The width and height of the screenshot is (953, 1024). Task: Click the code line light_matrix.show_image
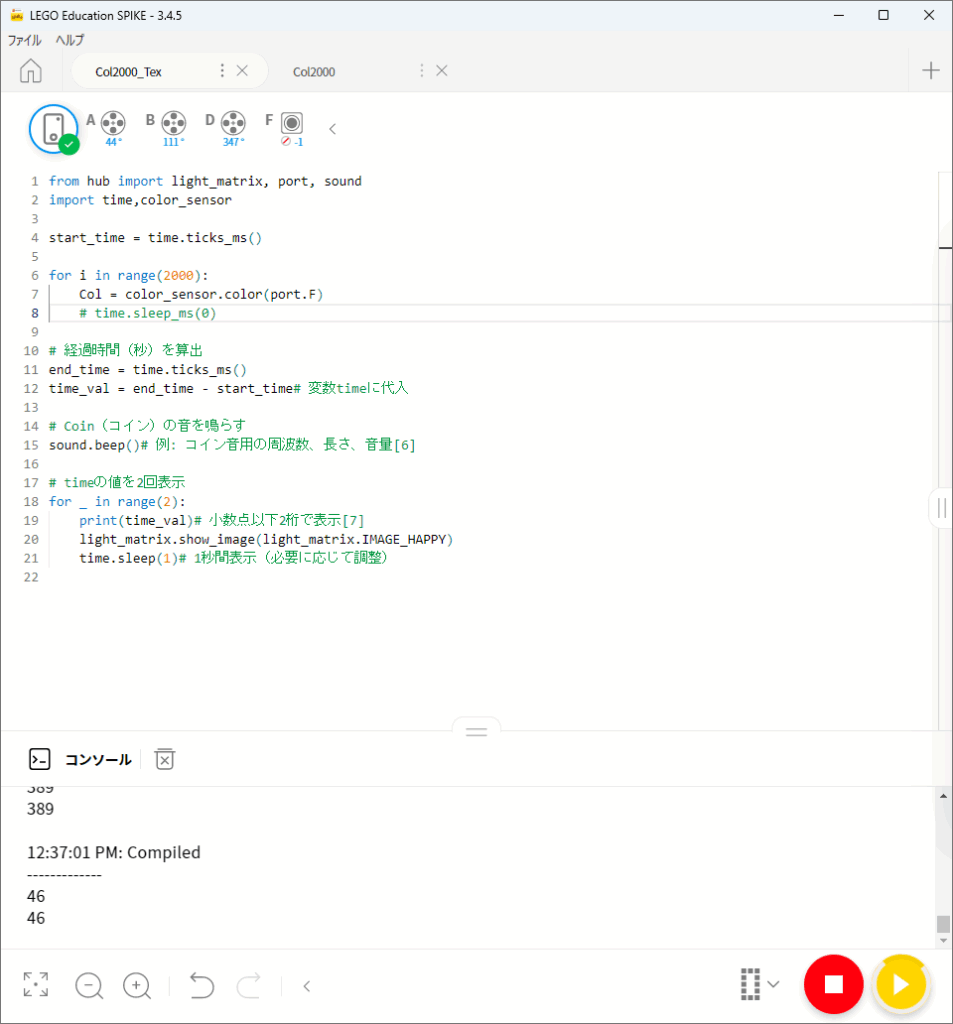coord(266,539)
